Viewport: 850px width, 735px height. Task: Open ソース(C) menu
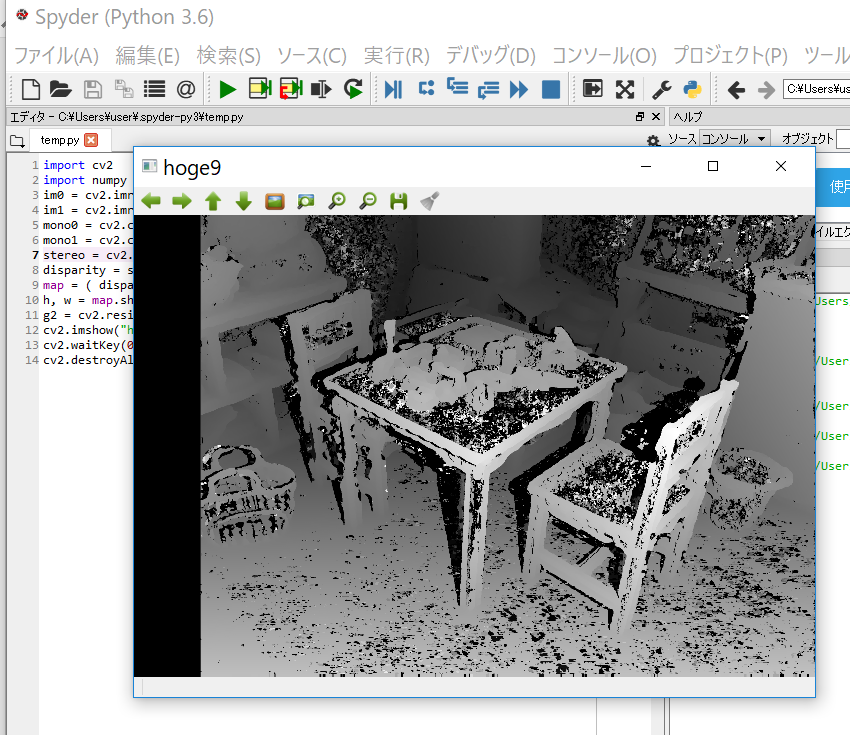(312, 55)
